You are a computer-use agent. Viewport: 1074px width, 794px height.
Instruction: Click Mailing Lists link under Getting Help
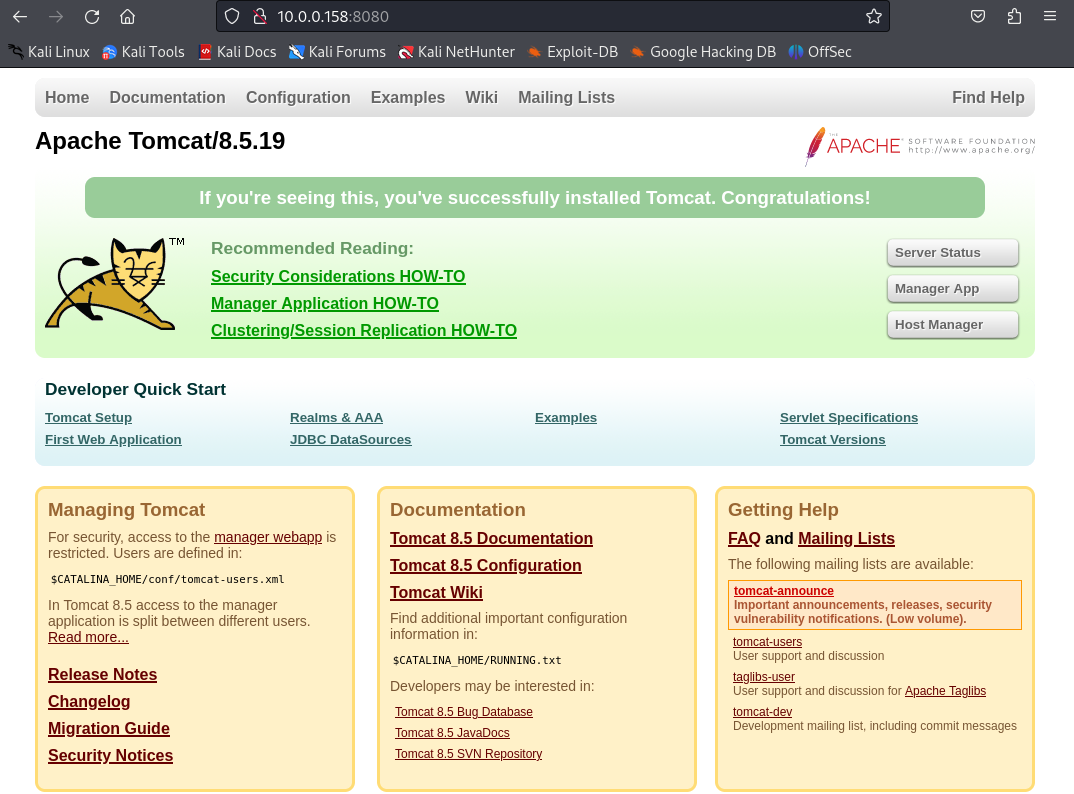(847, 538)
